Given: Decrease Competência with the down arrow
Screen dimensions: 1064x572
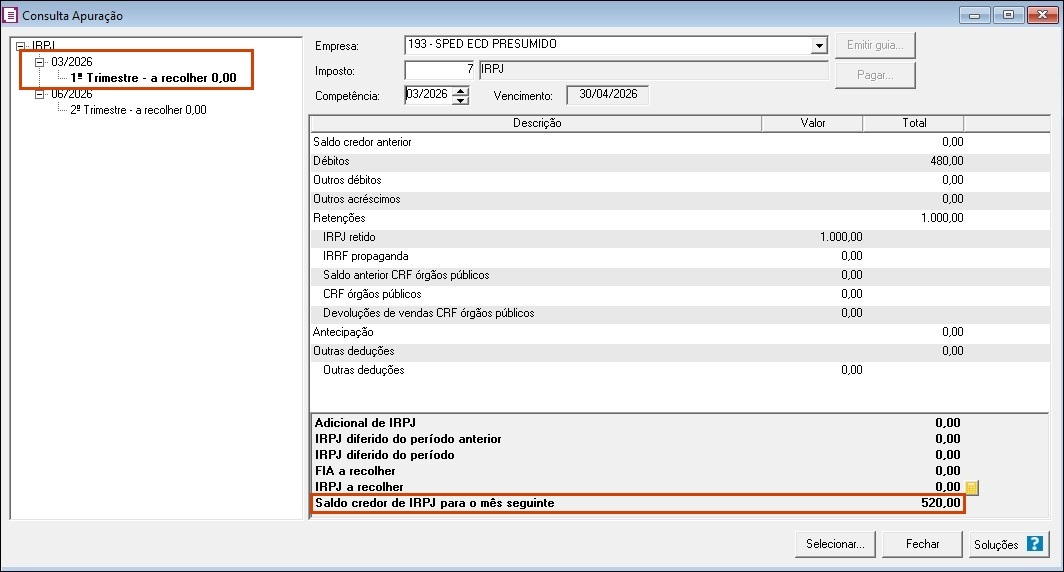Looking at the screenshot, I should click(461, 100).
